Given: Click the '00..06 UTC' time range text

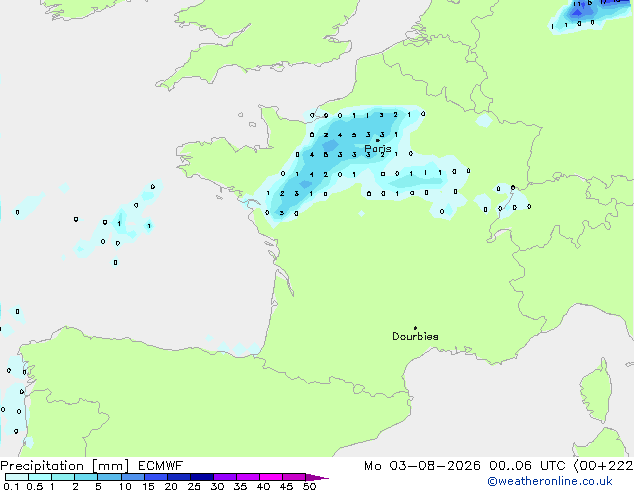Looking at the screenshot, I should coord(527,466).
